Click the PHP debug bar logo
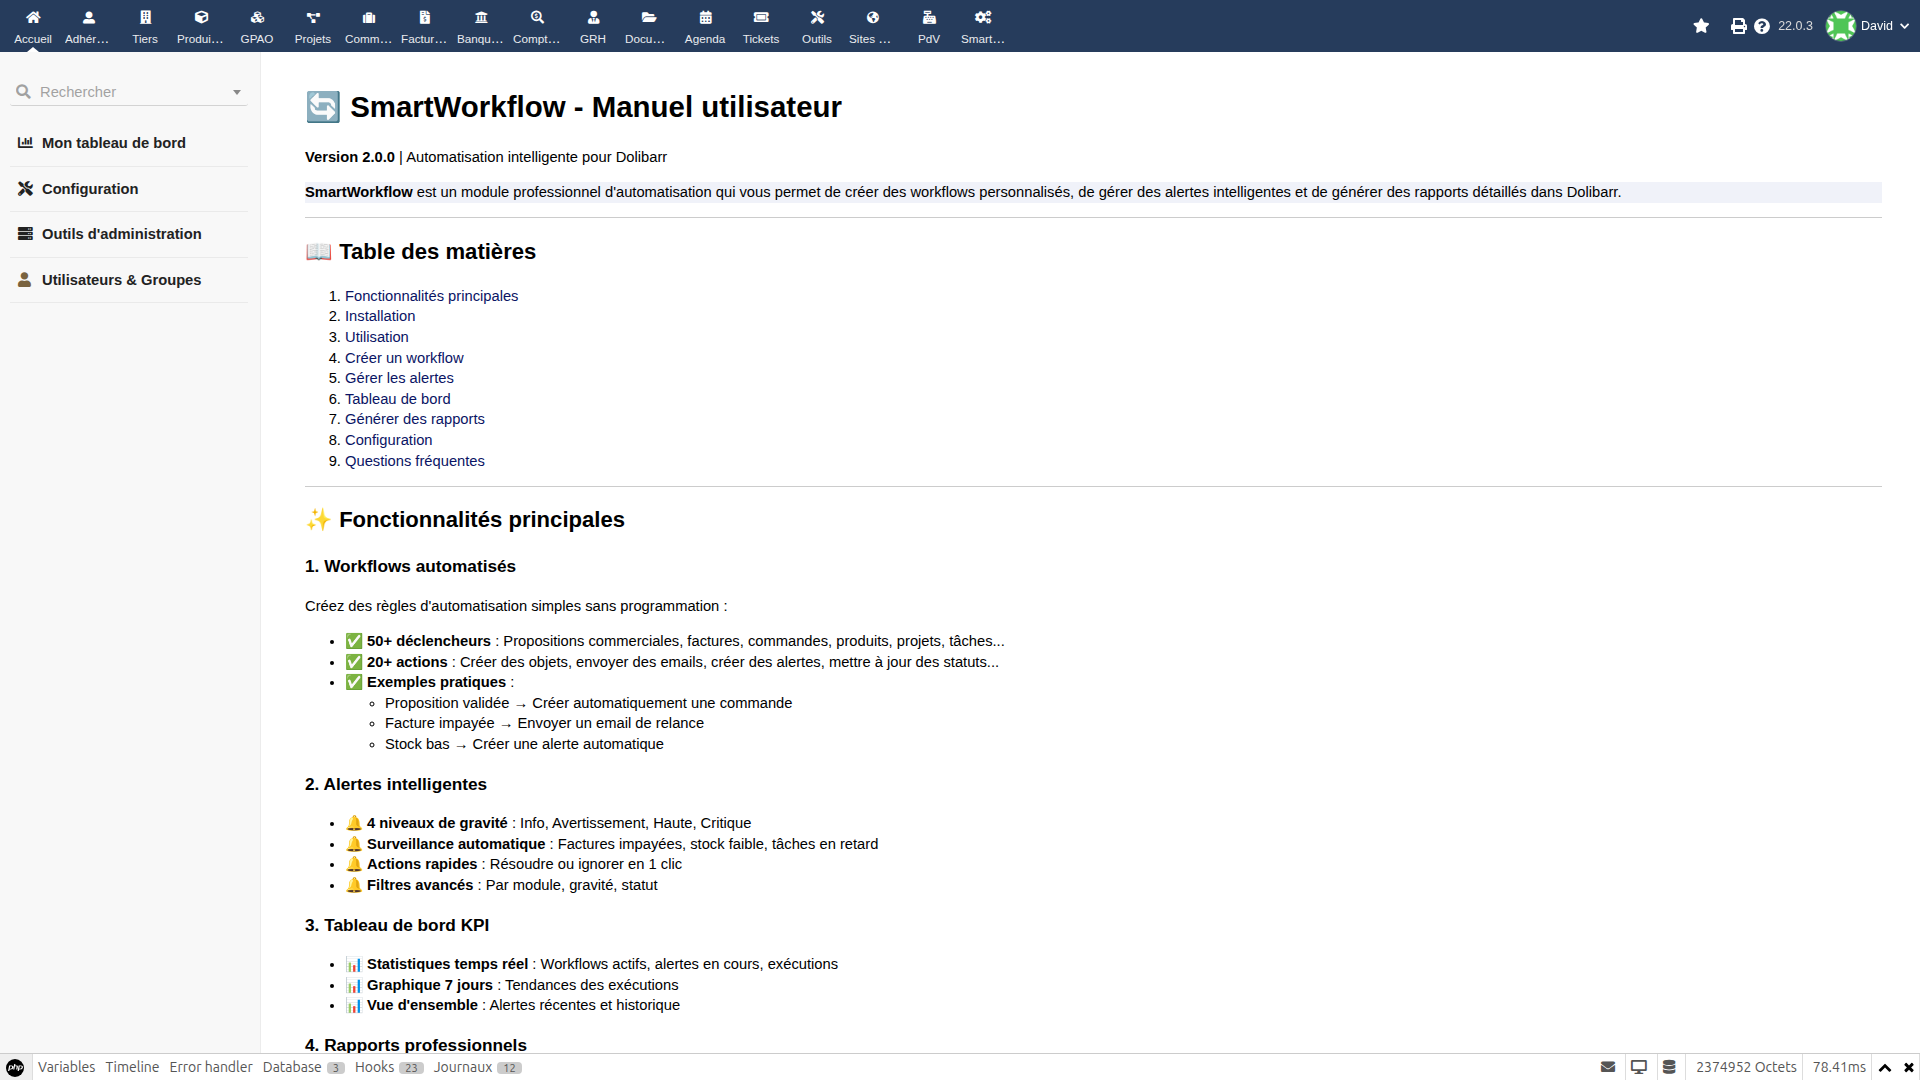This screenshot has height=1080, width=1920. pos(15,1067)
